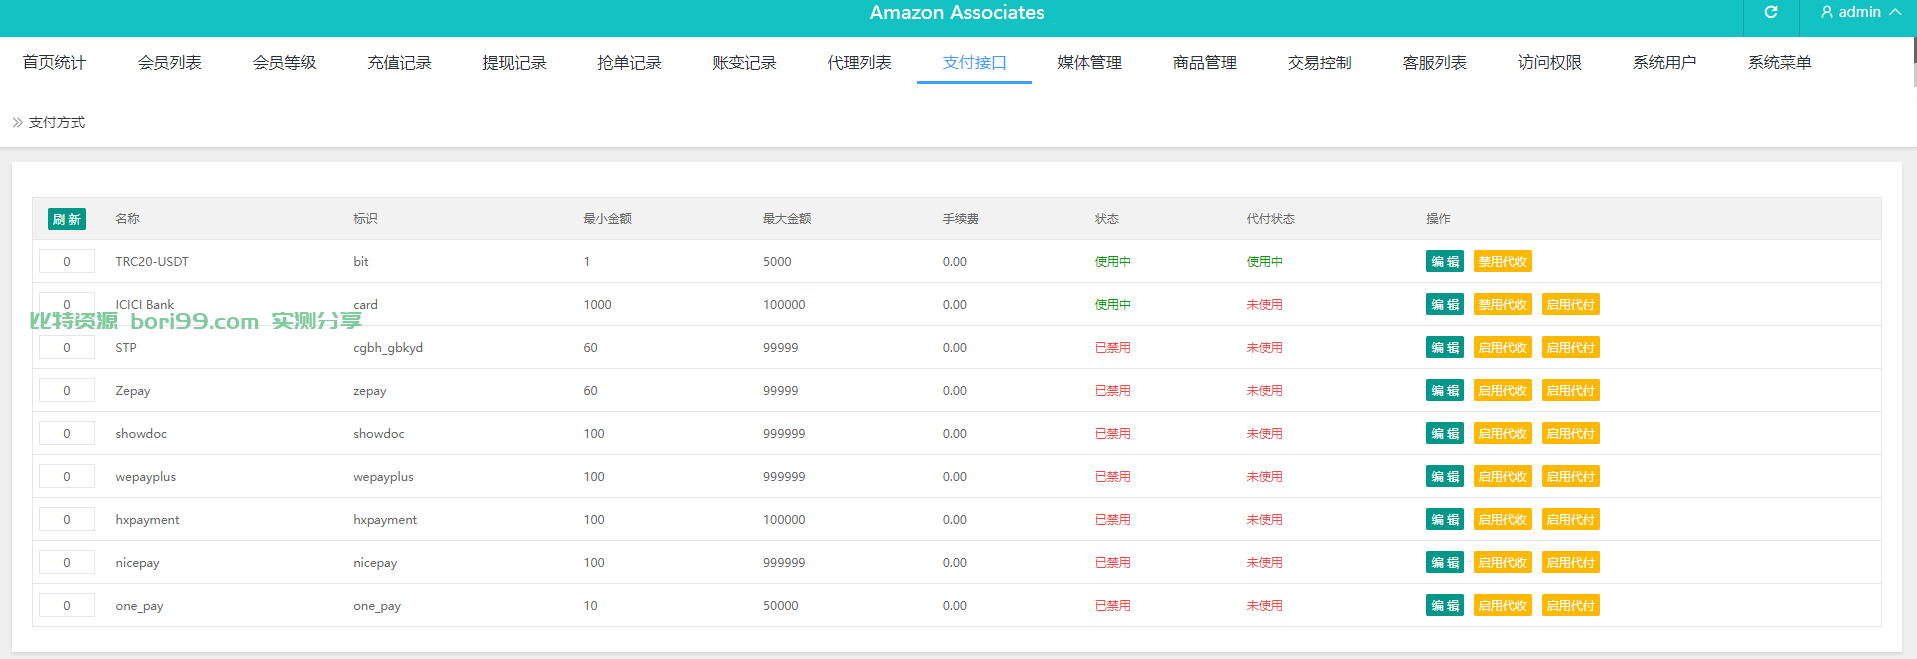This screenshot has height=659, width=1917.
Task: Select the active 支付接口 tab
Action: 975,62
